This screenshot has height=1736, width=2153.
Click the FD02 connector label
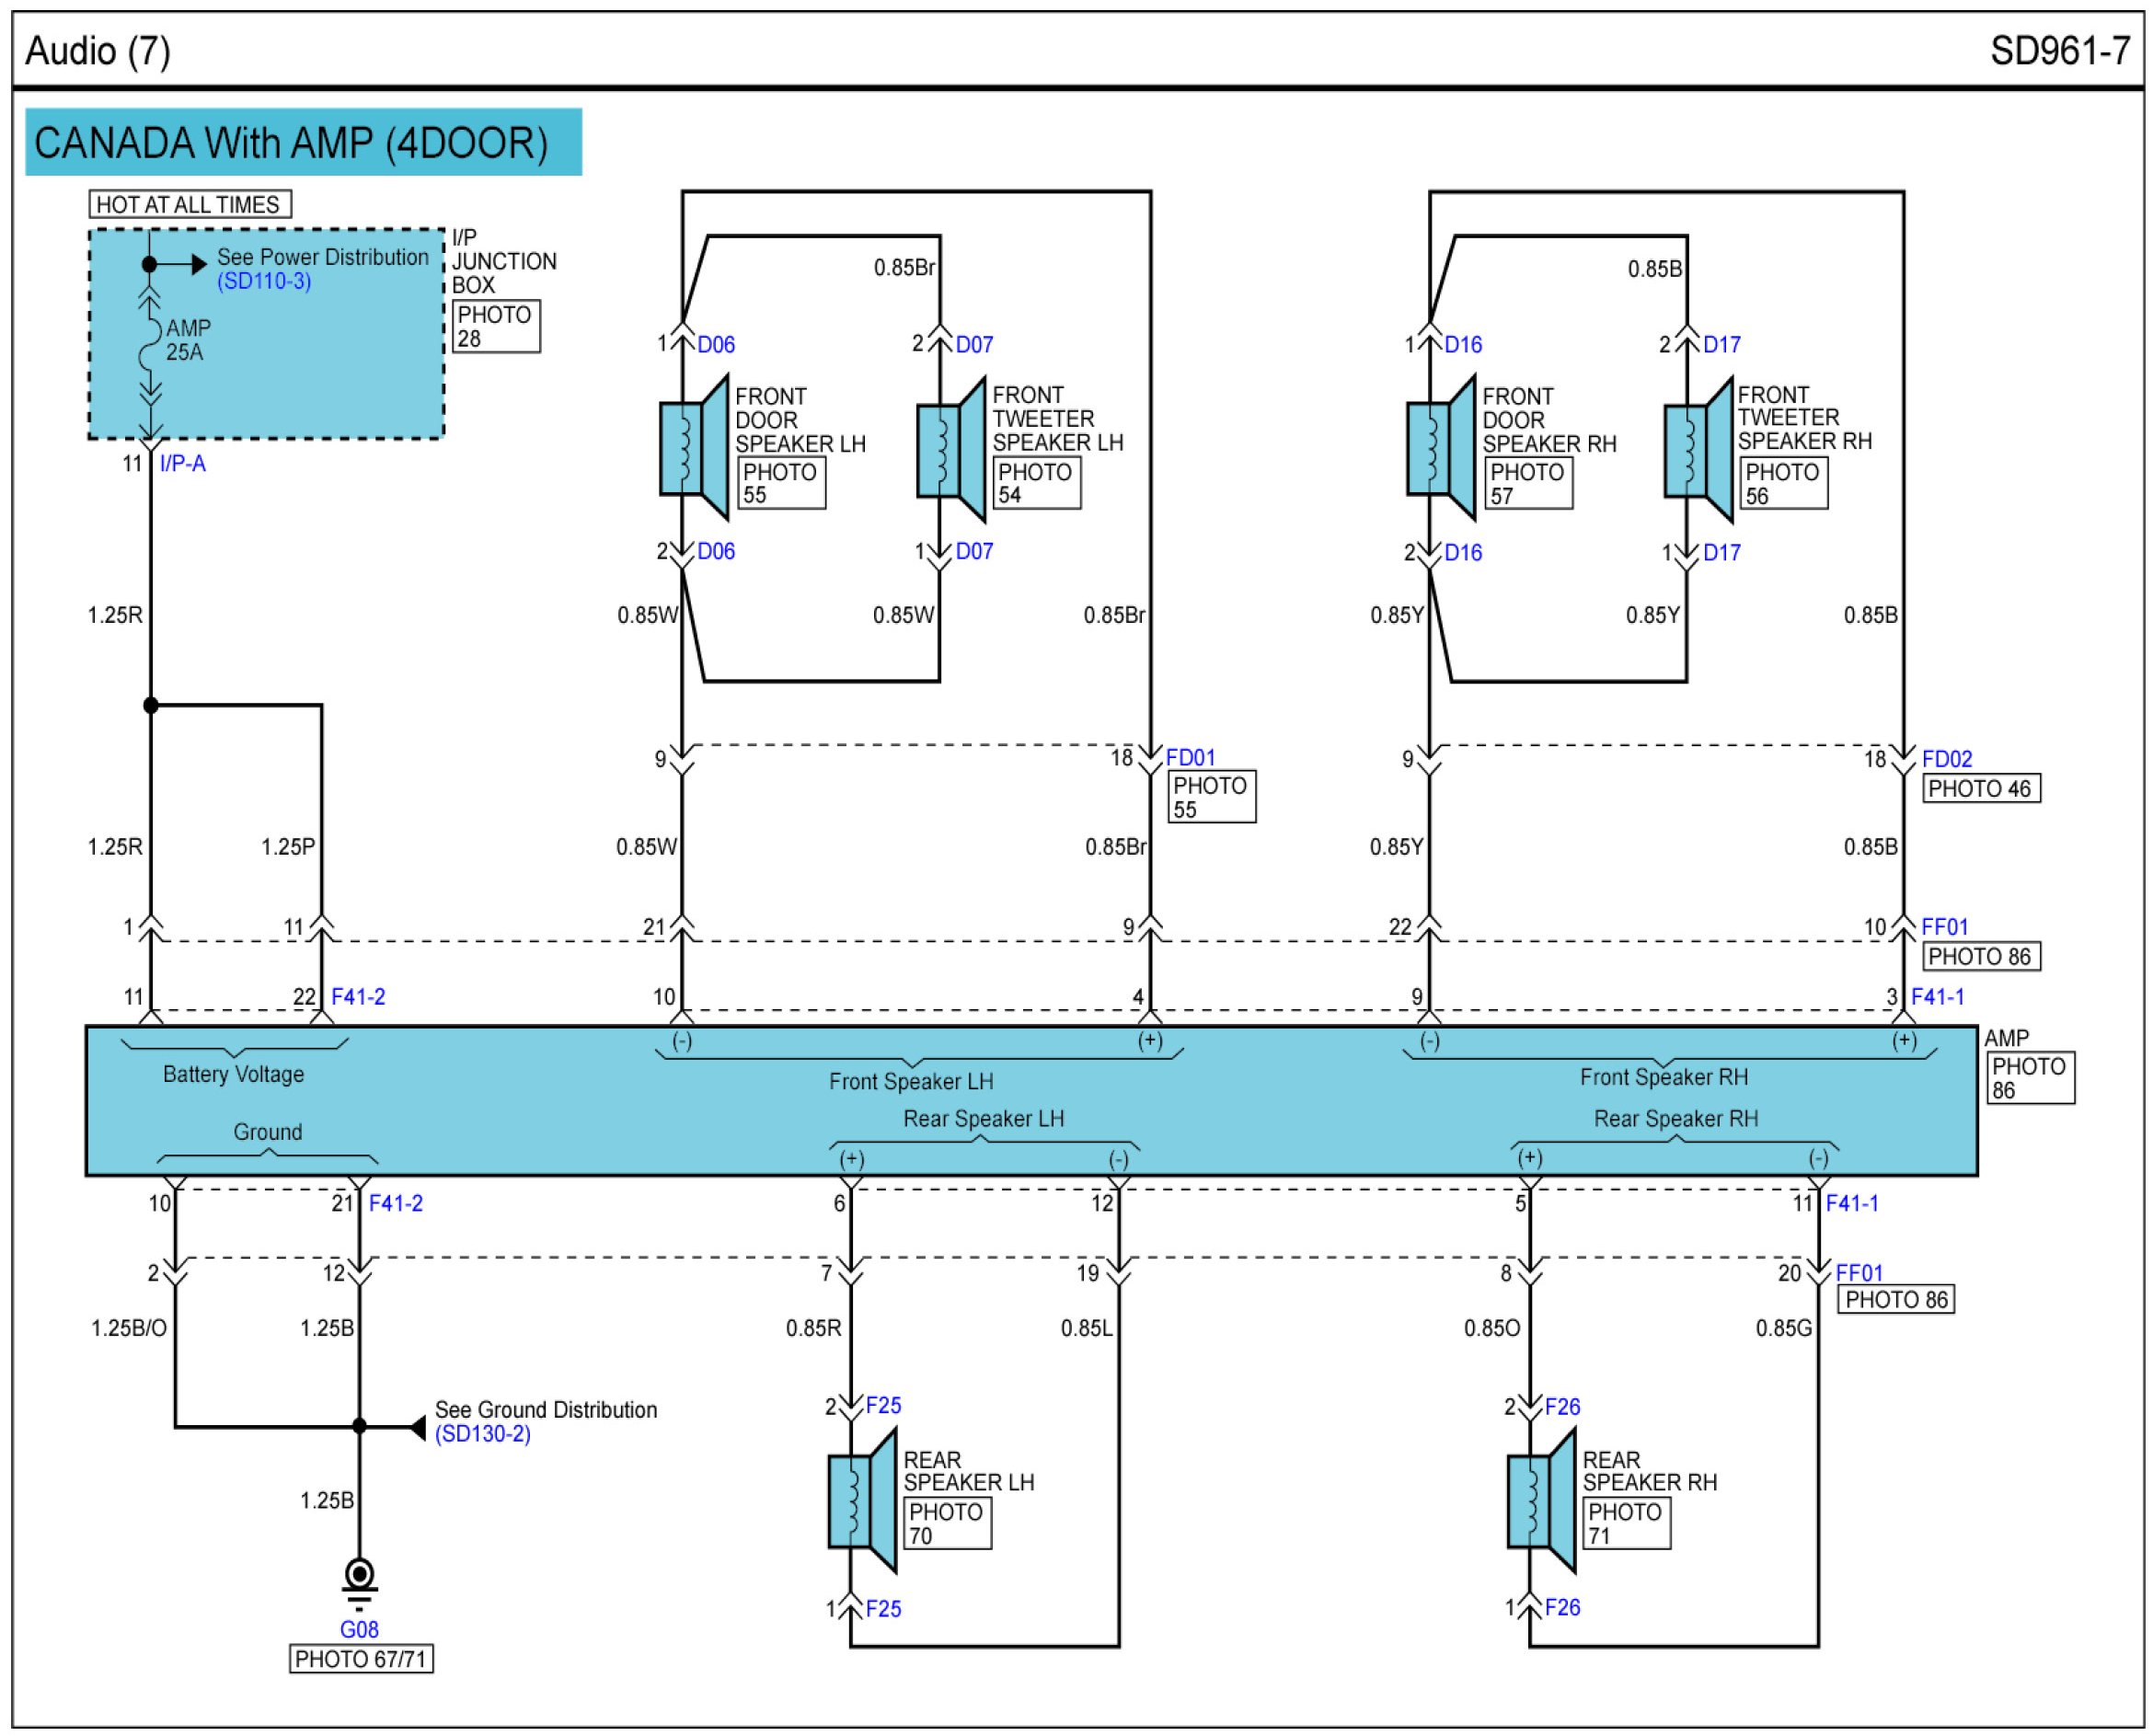(1946, 759)
